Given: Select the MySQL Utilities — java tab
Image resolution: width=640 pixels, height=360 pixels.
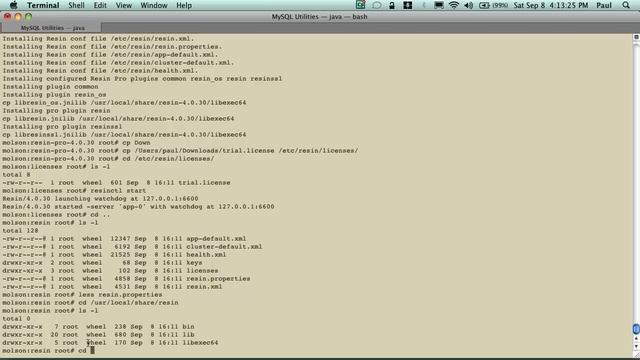Looking at the screenshot, I should click(x=51, y=28).
